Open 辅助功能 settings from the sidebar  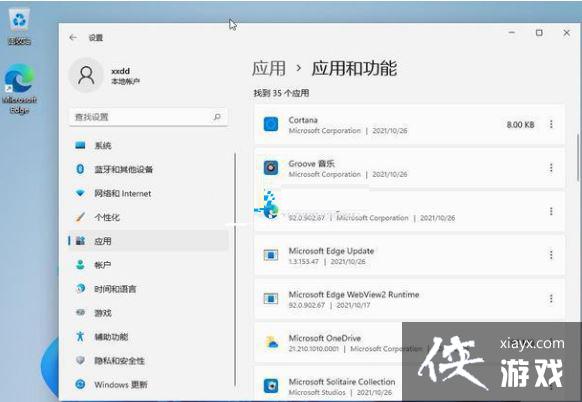148,336
